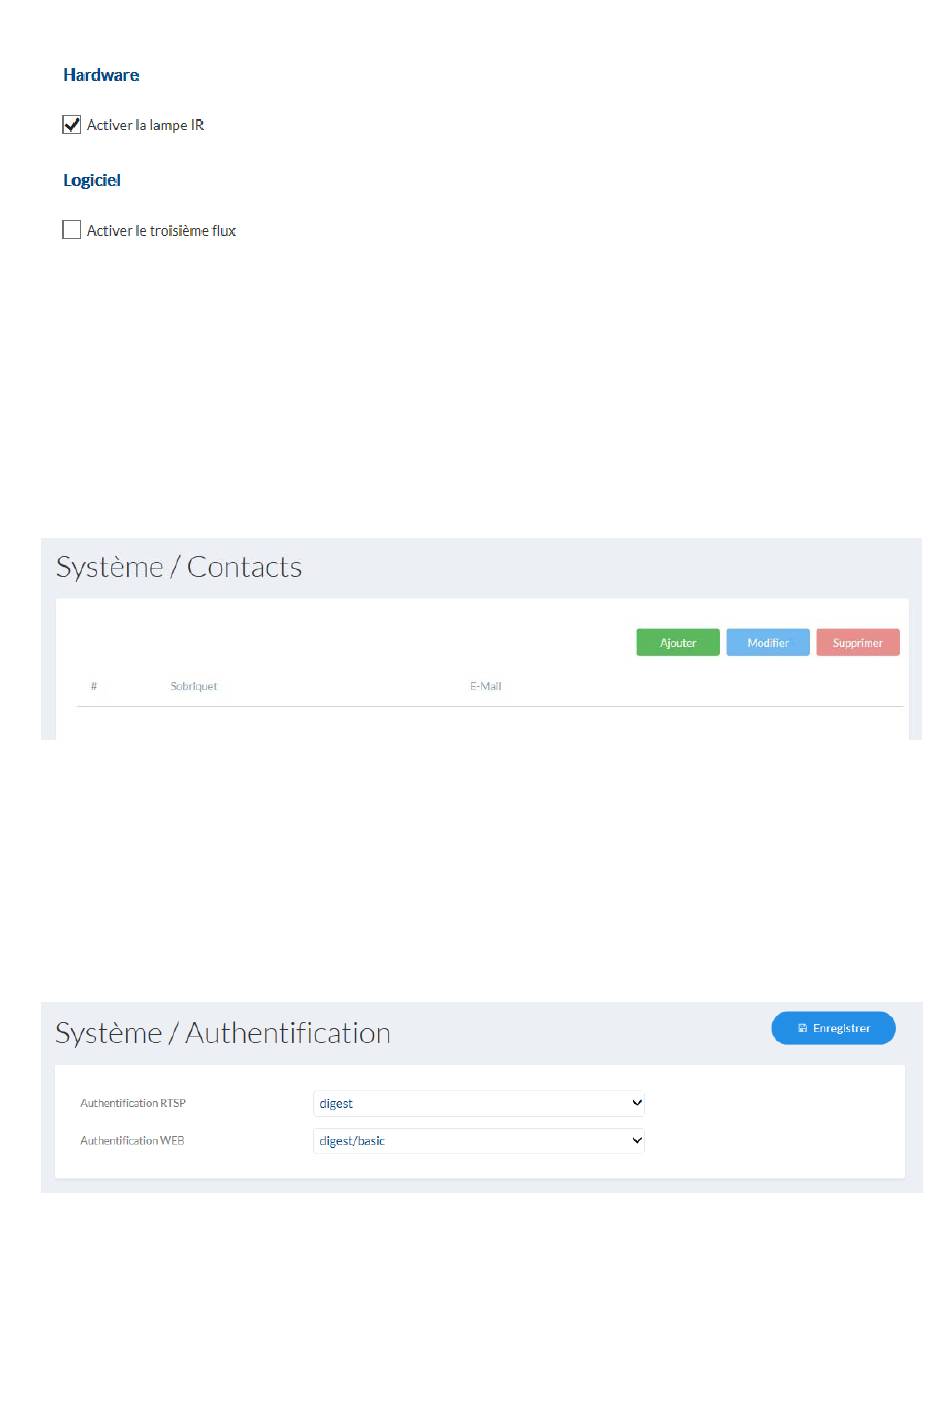
Task: Sort by the Sobriquet column header
Action: click(194, 686)
